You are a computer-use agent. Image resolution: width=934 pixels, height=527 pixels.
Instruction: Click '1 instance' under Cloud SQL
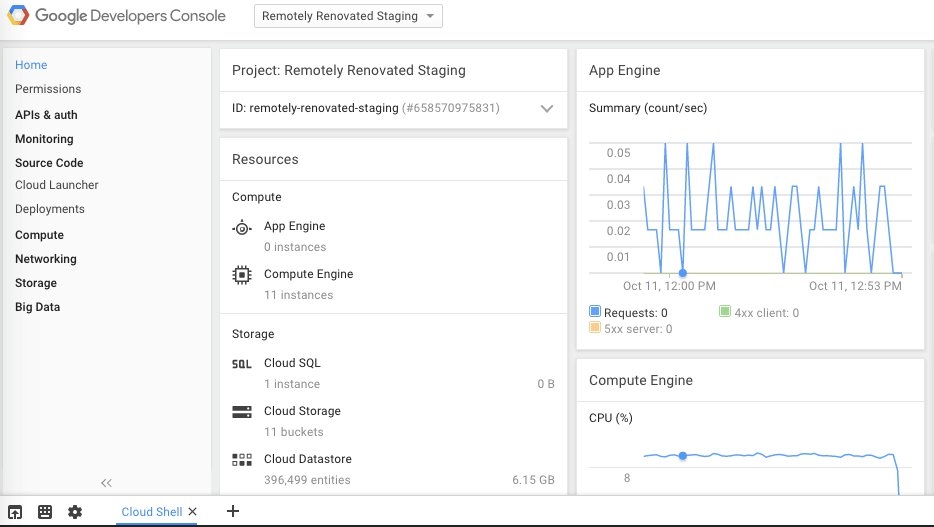point(292,383)
